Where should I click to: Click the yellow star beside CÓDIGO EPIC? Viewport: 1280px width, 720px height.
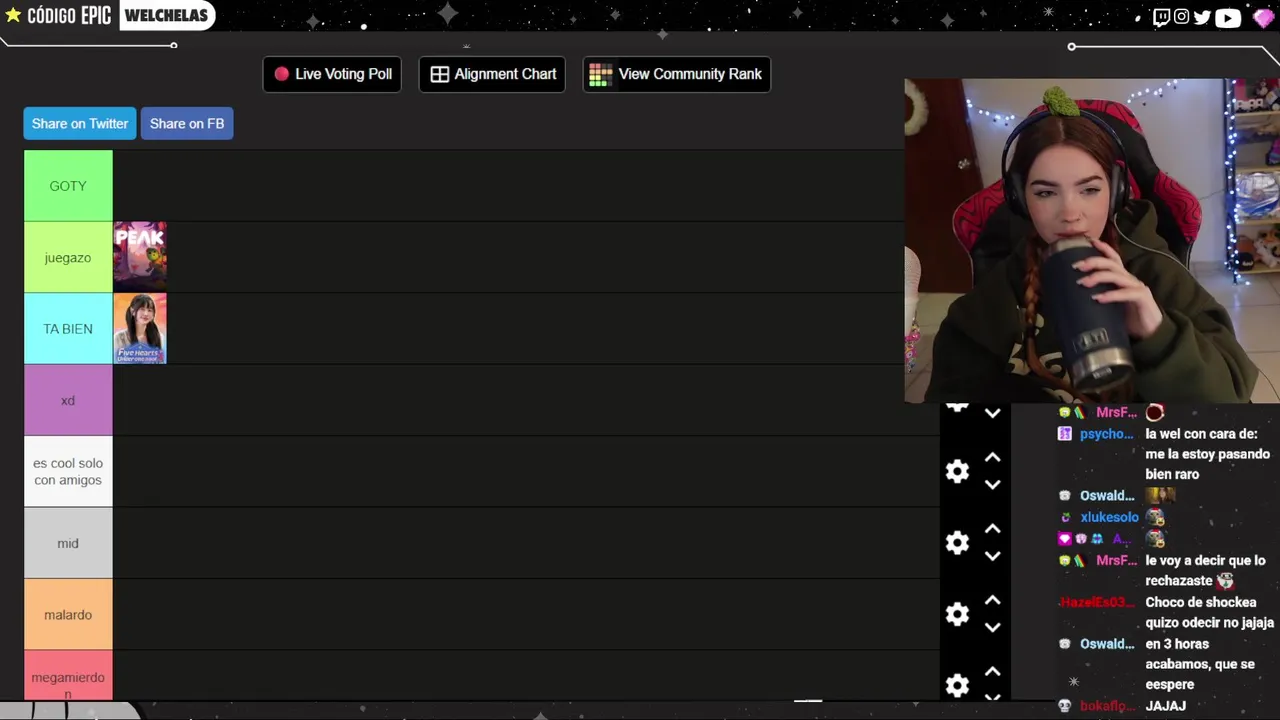coord(13,15)
